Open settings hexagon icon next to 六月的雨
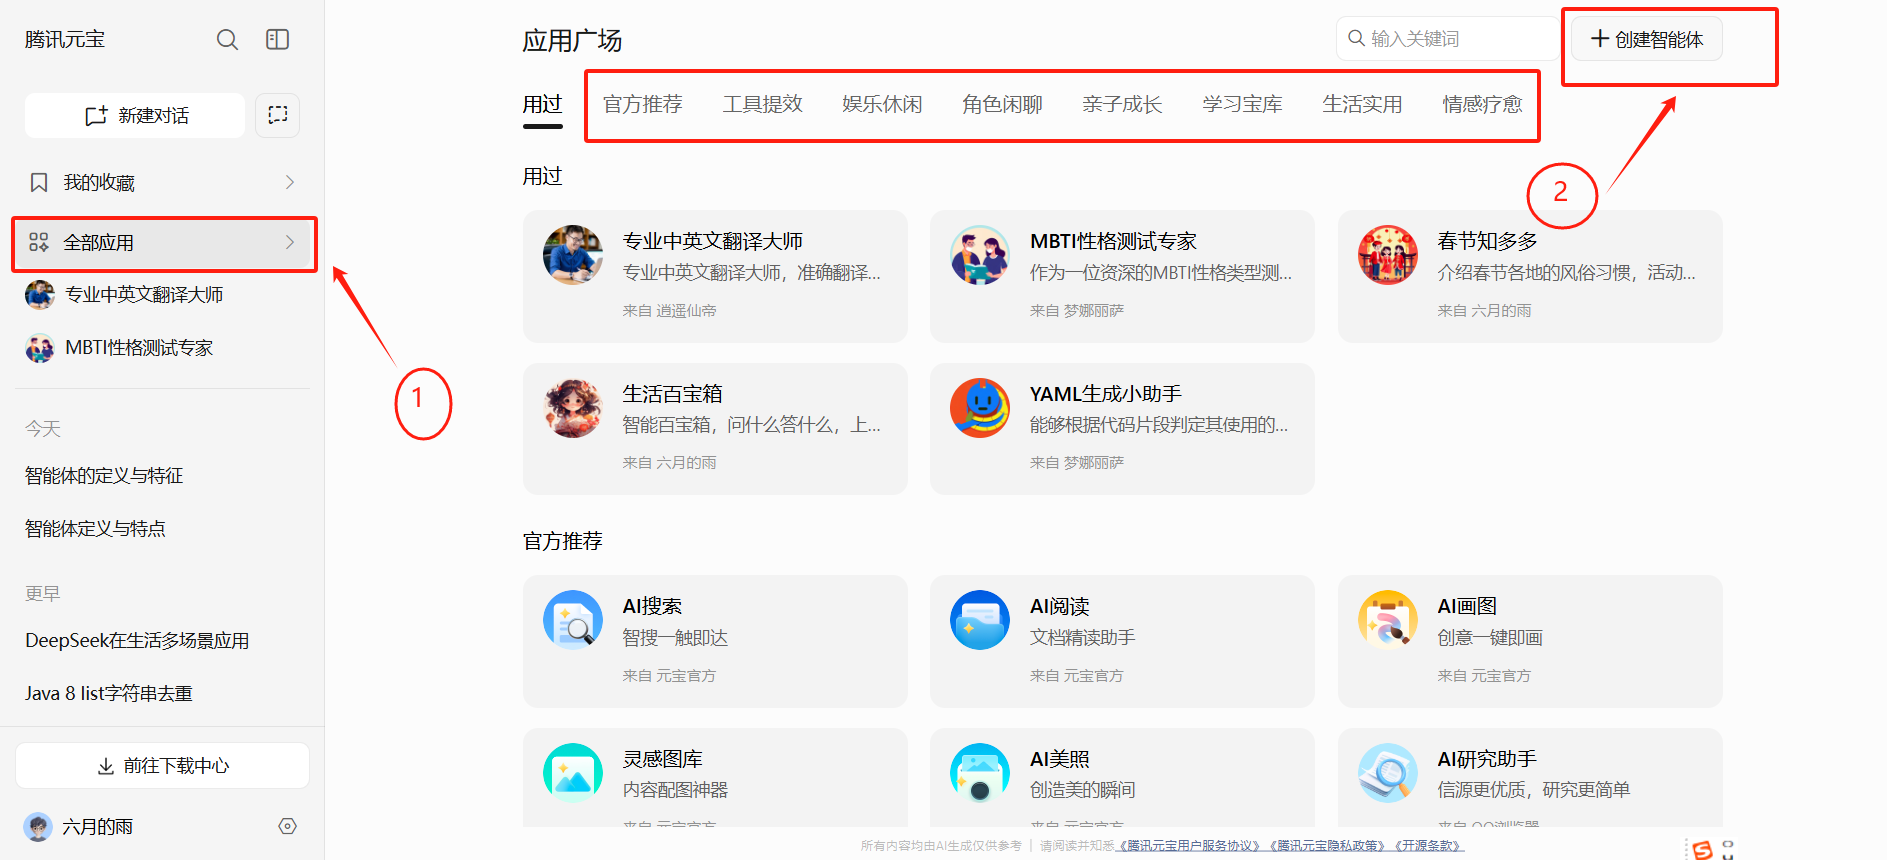 tap(288, 826)
